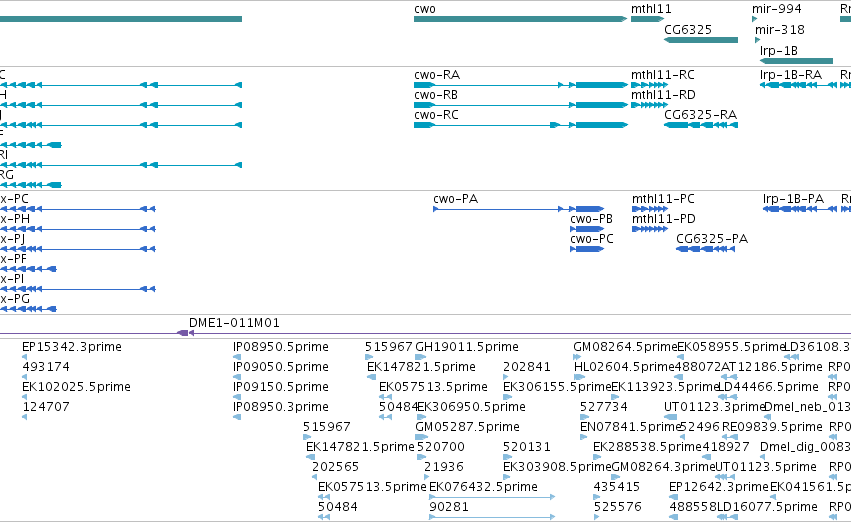This screenshot has width=851, height=522.
Task: Select the cwo-PA coding sequence
Action: click(518, 209)
